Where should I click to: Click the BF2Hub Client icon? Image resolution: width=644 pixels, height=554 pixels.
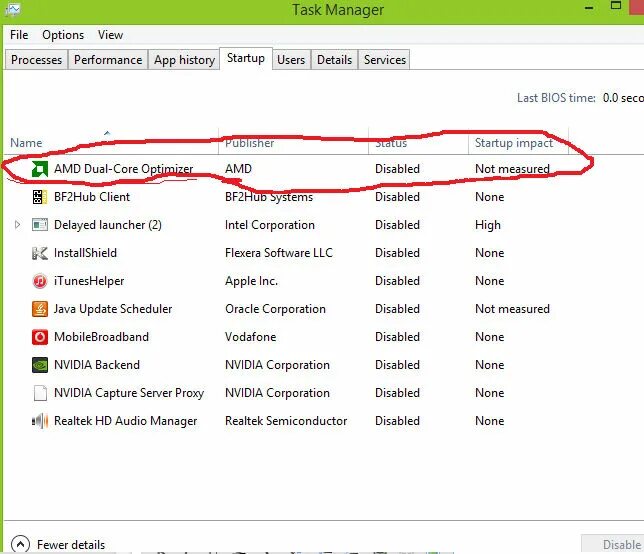[x=40, y=197]
